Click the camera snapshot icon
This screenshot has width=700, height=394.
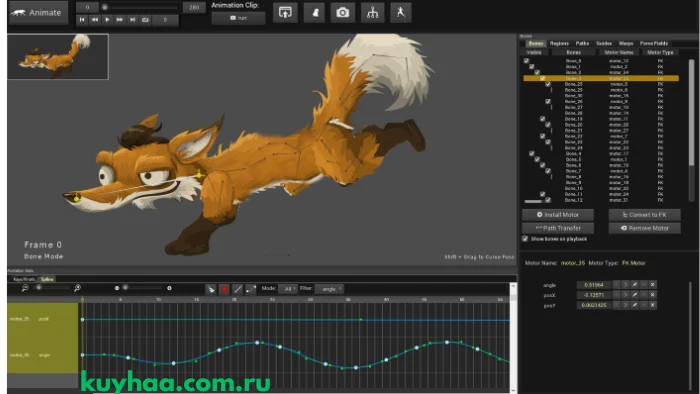click(342, 12)
